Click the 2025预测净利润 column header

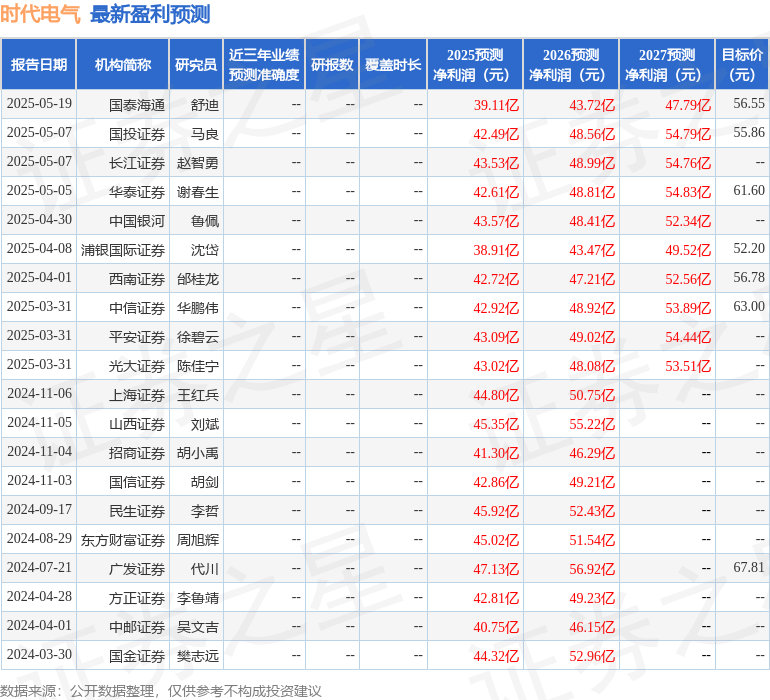click(x=475, y=65)
